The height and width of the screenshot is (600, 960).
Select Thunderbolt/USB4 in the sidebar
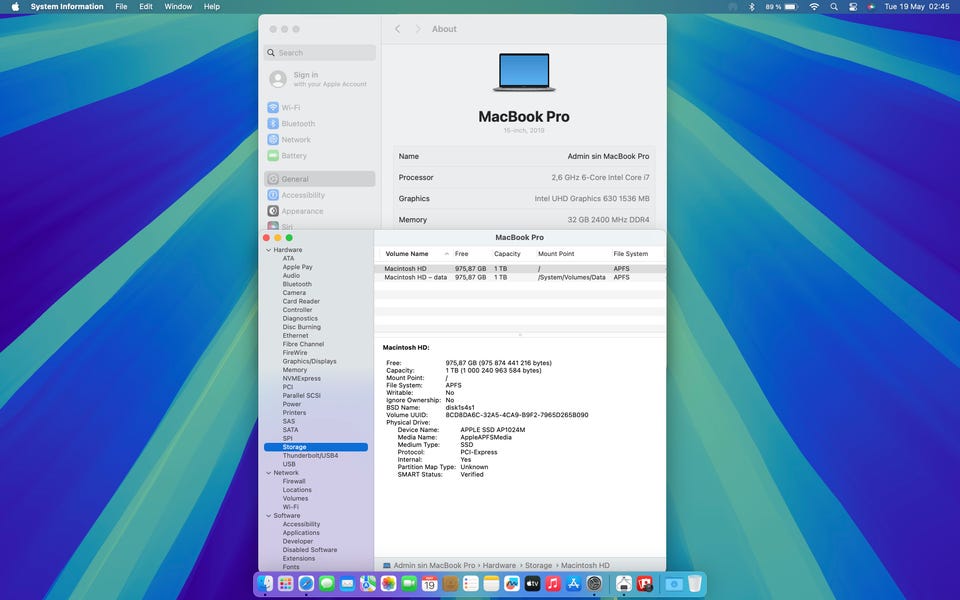[310, 456]
